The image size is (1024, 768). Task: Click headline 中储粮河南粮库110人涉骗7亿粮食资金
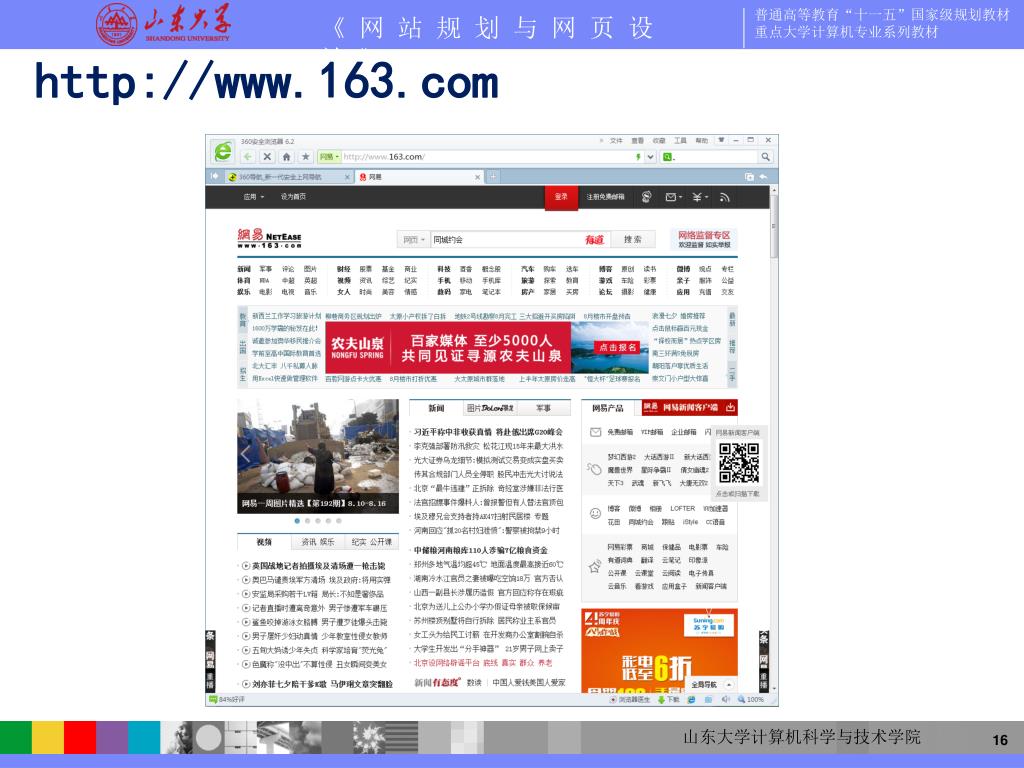480,551
